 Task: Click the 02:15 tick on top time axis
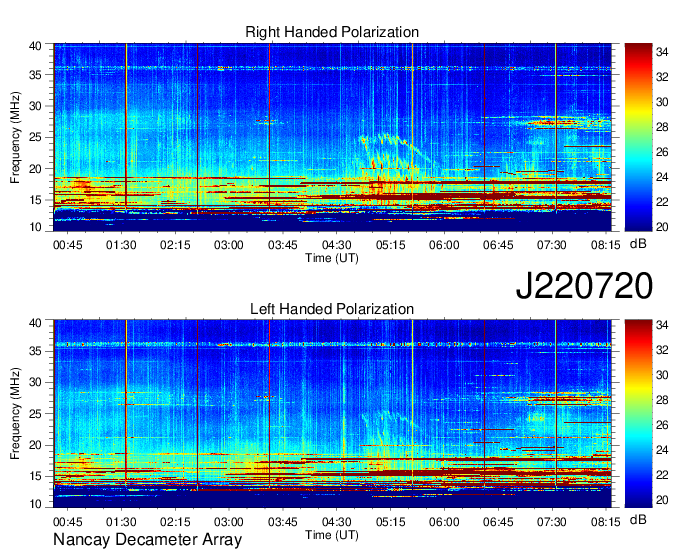pos(175,245)
